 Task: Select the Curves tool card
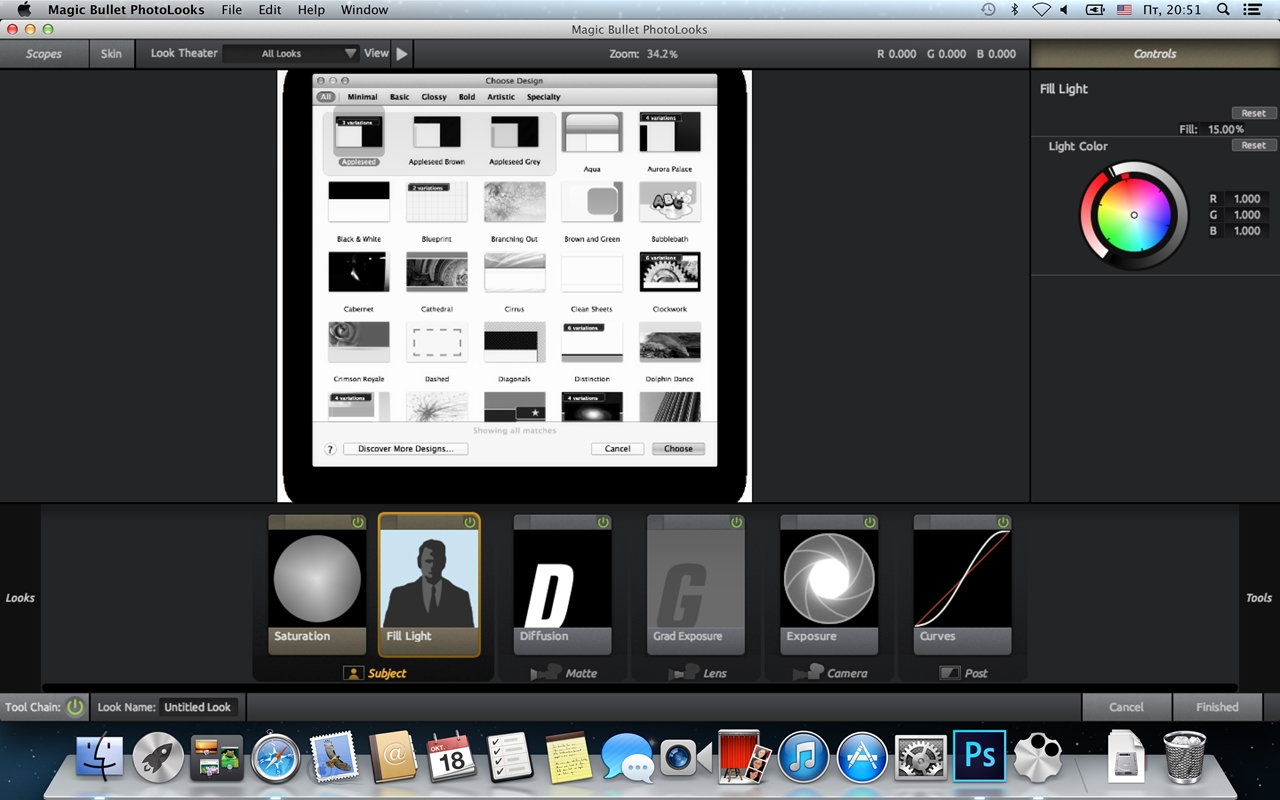point(962,585)
